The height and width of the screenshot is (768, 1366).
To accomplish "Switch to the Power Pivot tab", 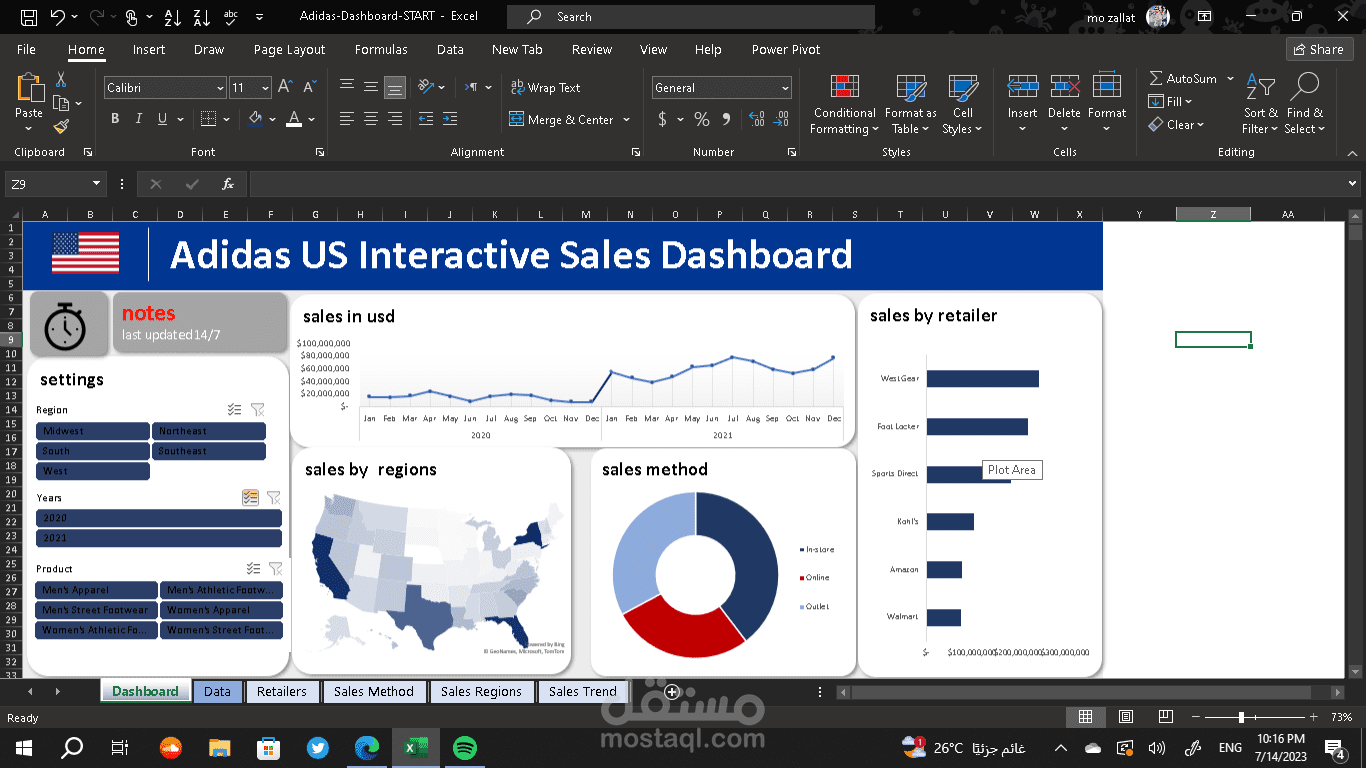I will (x=786, y=49).
